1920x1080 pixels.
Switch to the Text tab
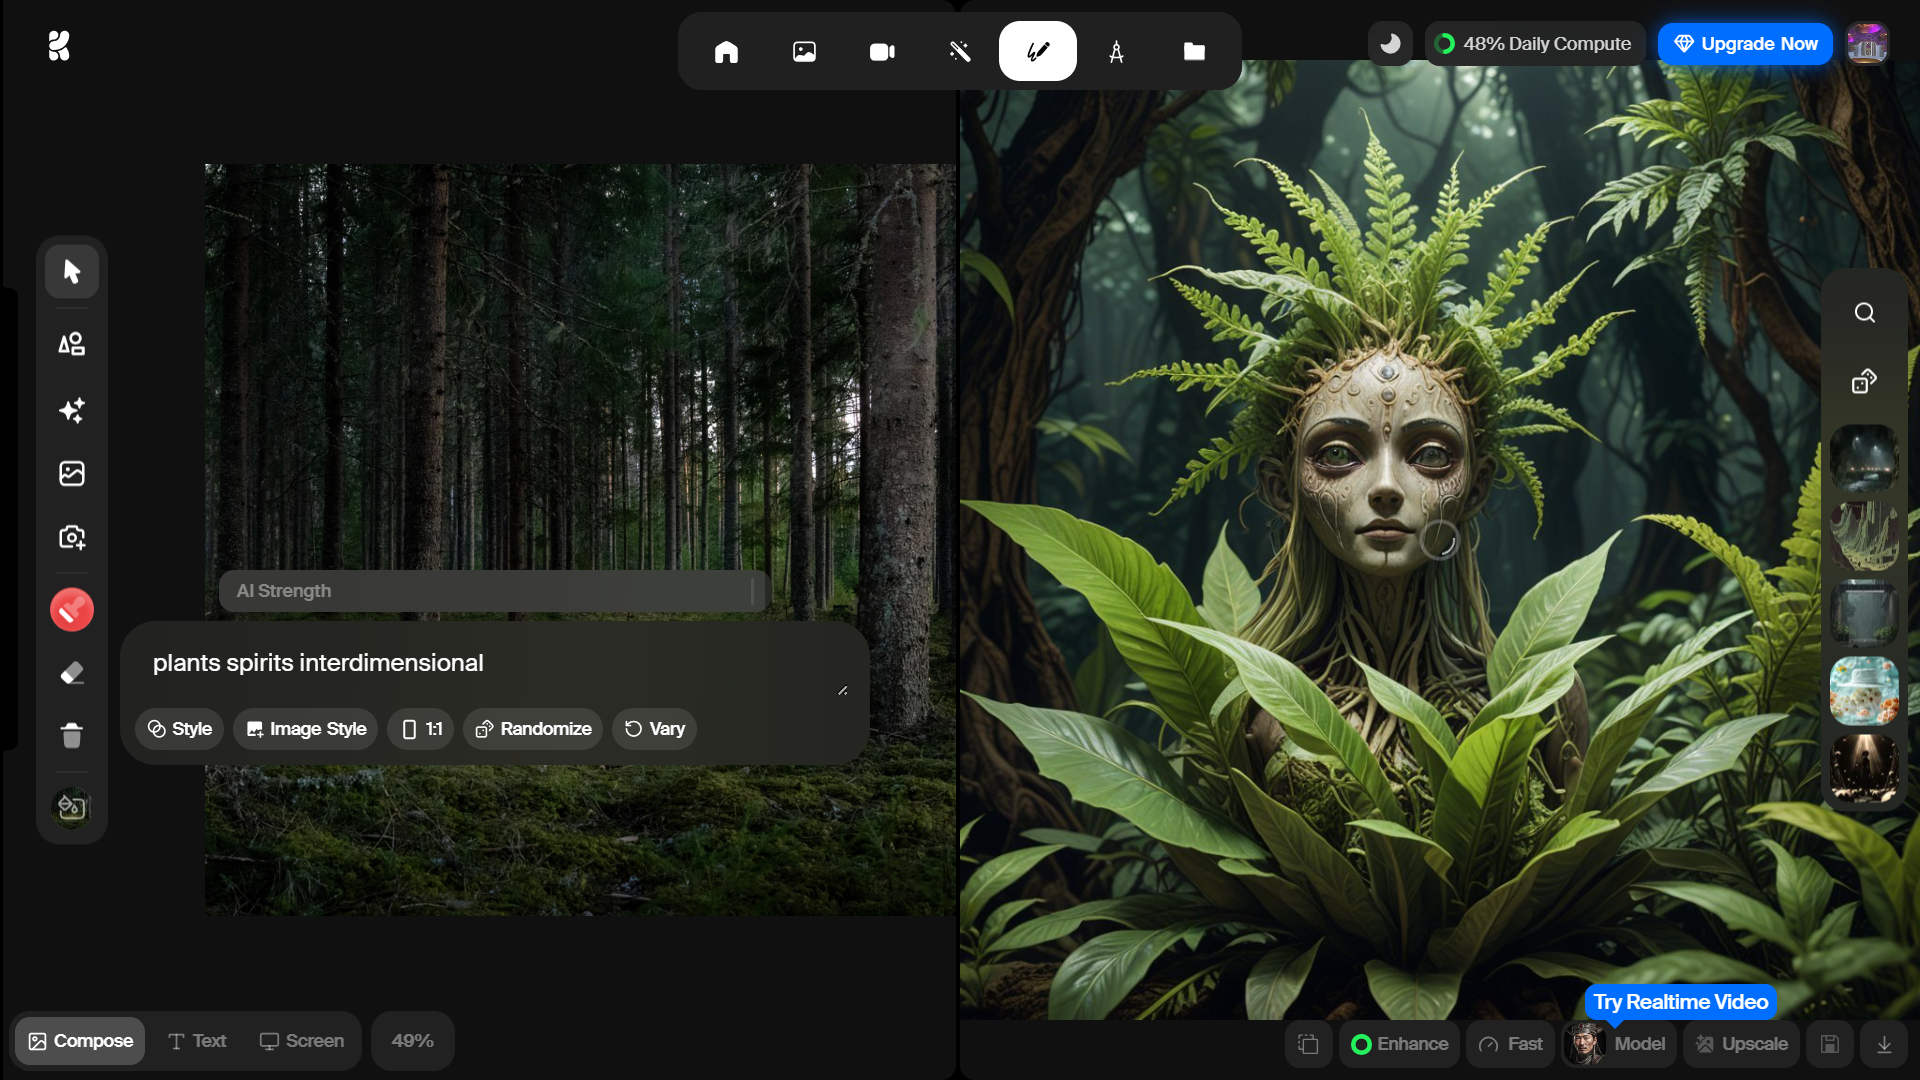pos(197,1041)
